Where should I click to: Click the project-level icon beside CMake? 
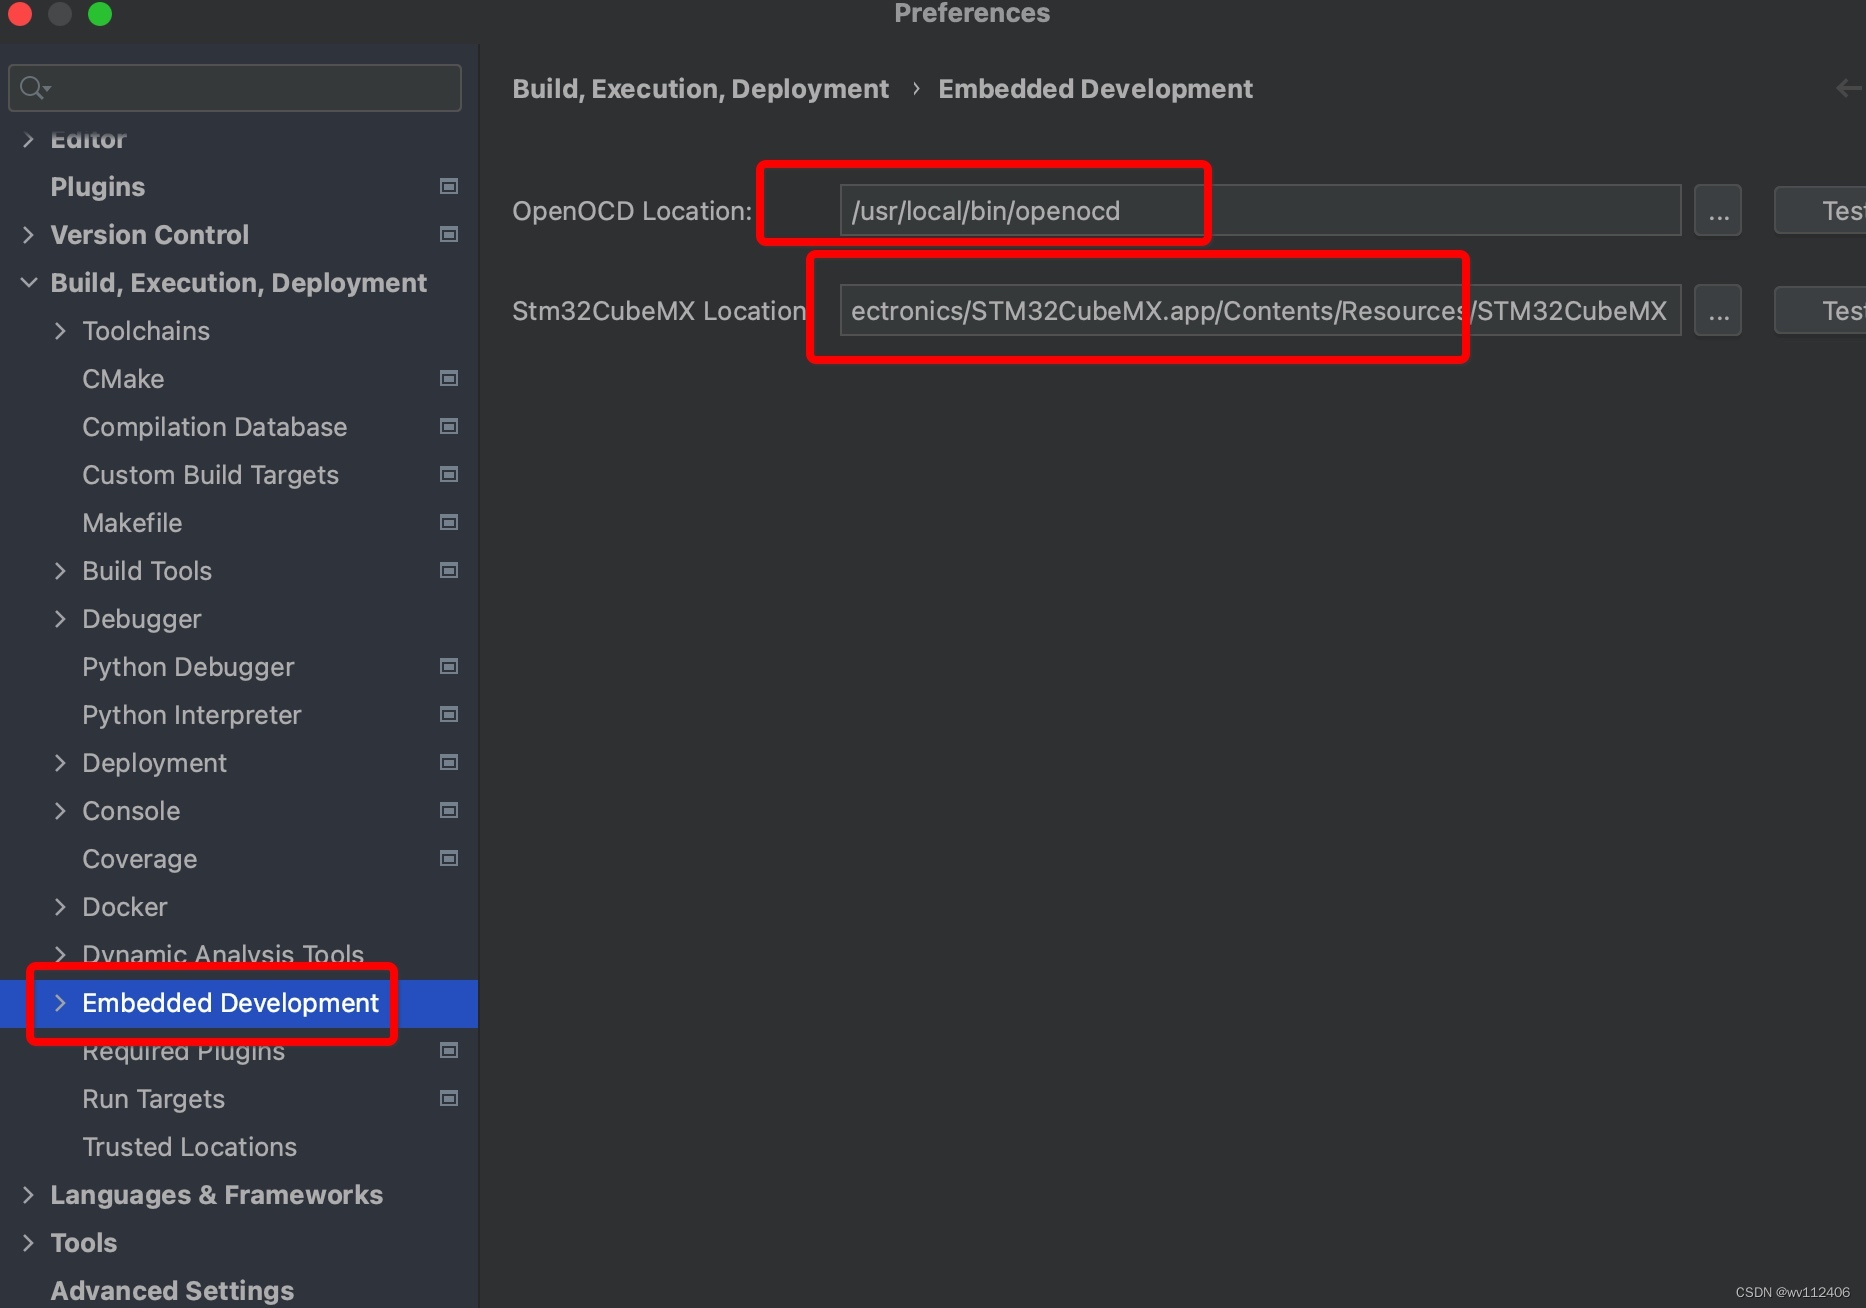449,378
